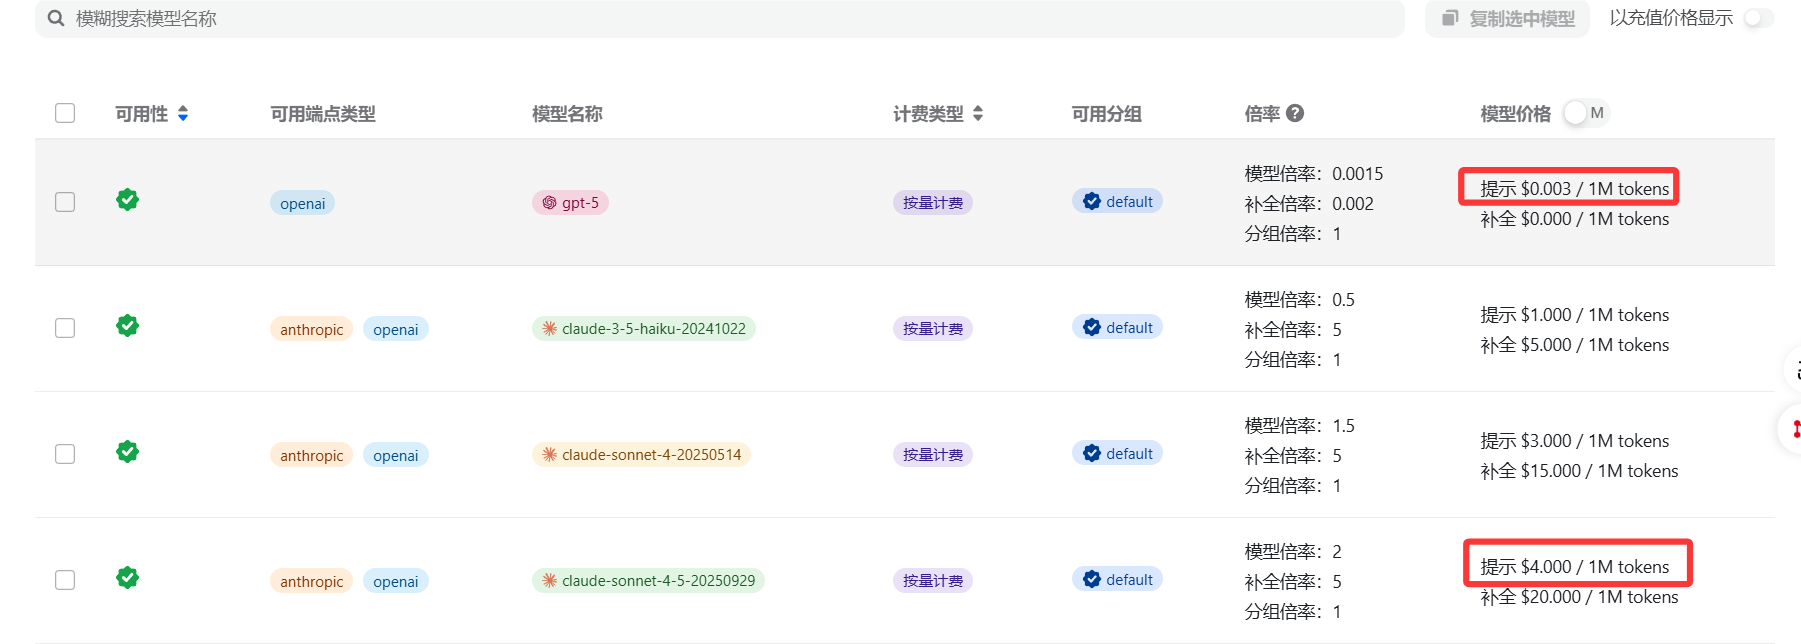The image size is (1801, 644).
Task: Select price text 补全 $15.000 / 1M tokens
Action: click(1580, 471)
